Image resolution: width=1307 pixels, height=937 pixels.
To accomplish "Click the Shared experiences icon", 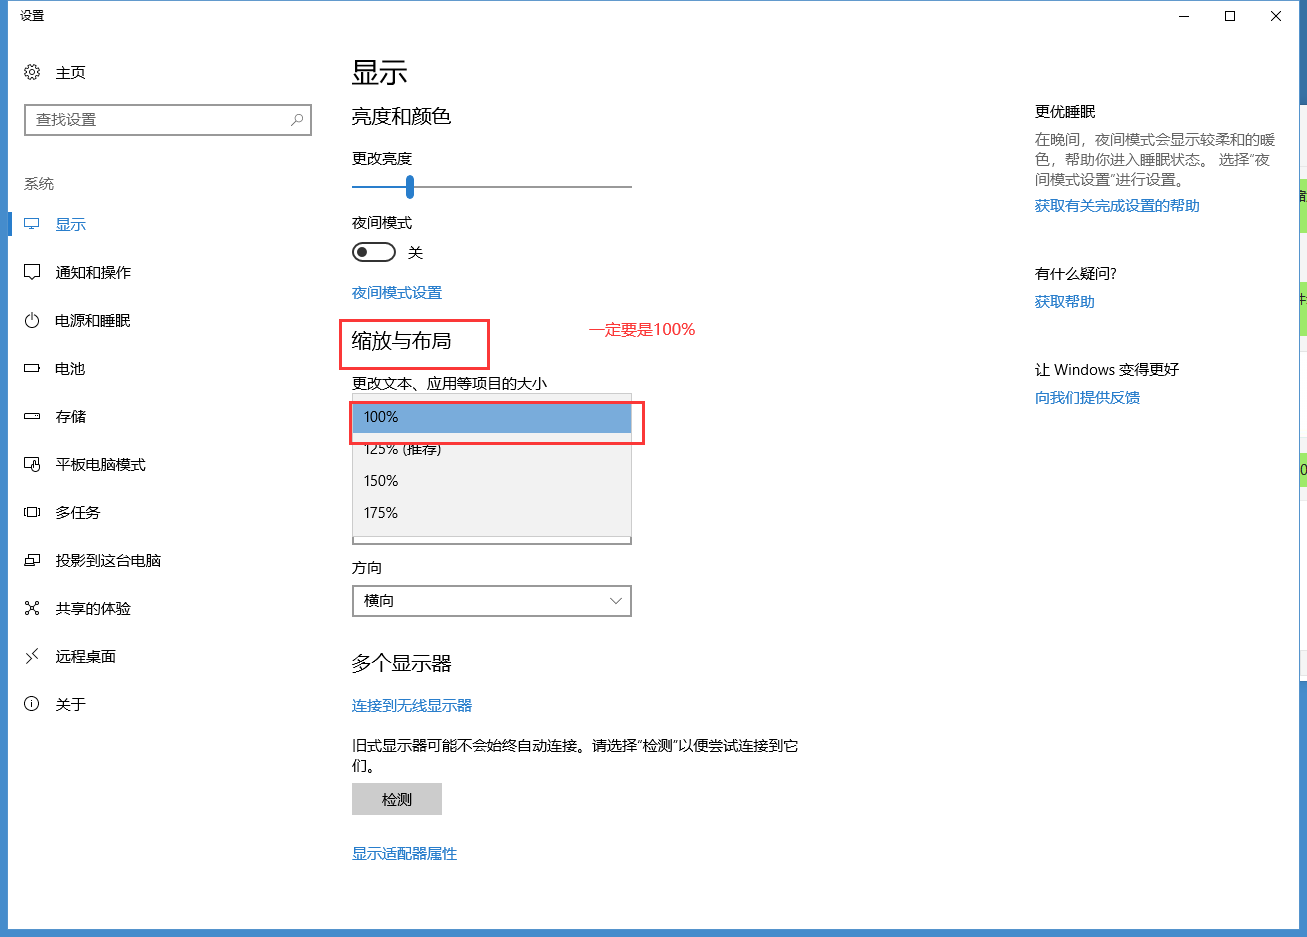I will [x=32, y=608].
